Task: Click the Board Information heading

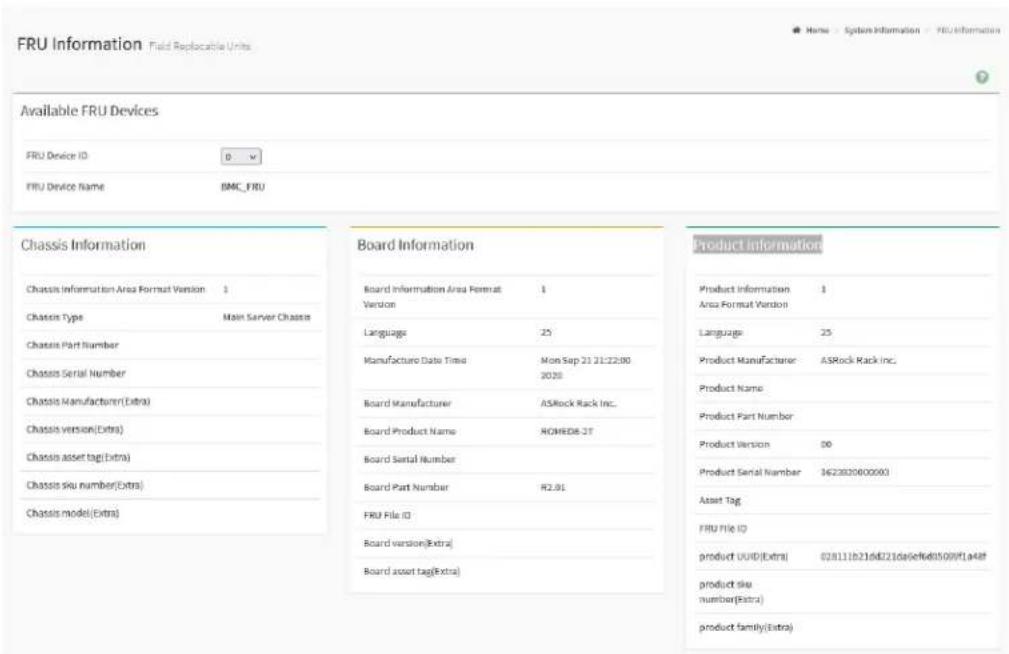Action: 415,245
